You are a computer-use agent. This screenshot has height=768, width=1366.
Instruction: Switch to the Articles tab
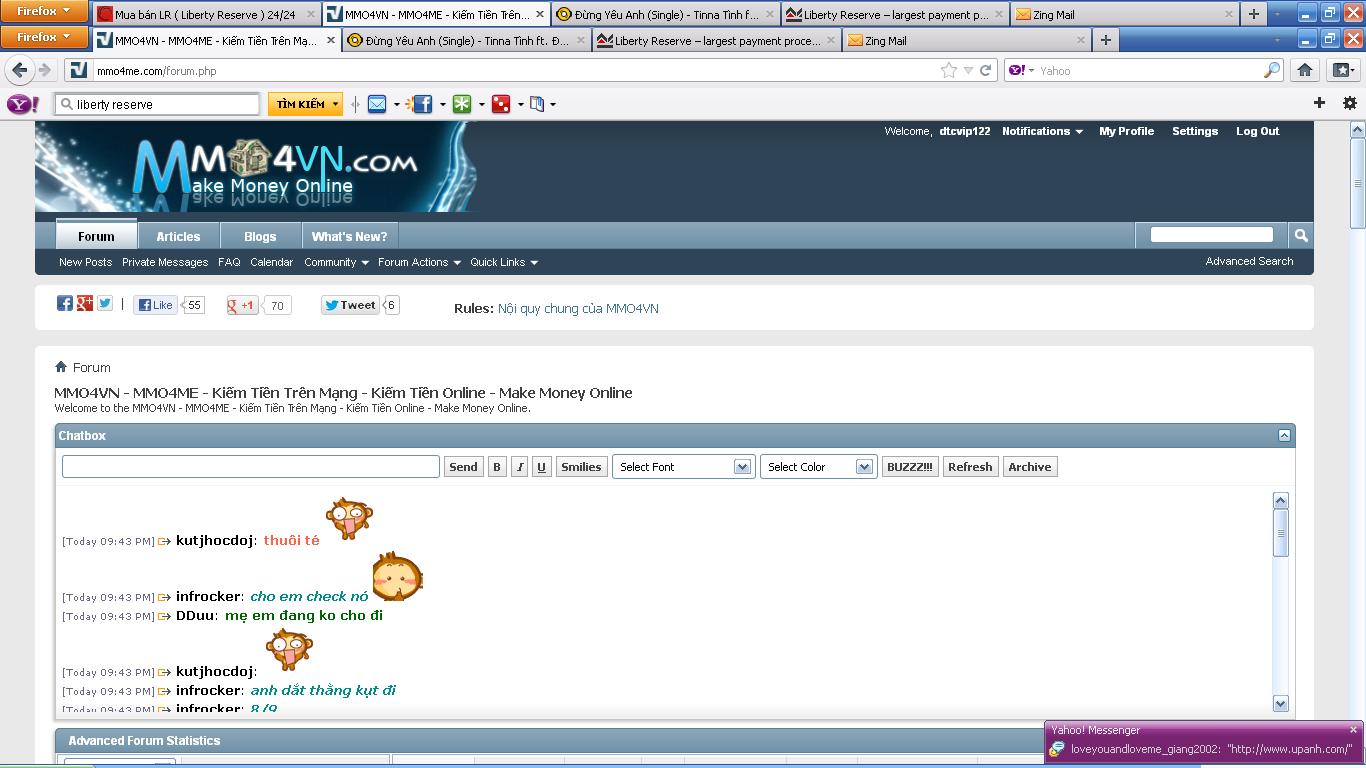point(178,236)
